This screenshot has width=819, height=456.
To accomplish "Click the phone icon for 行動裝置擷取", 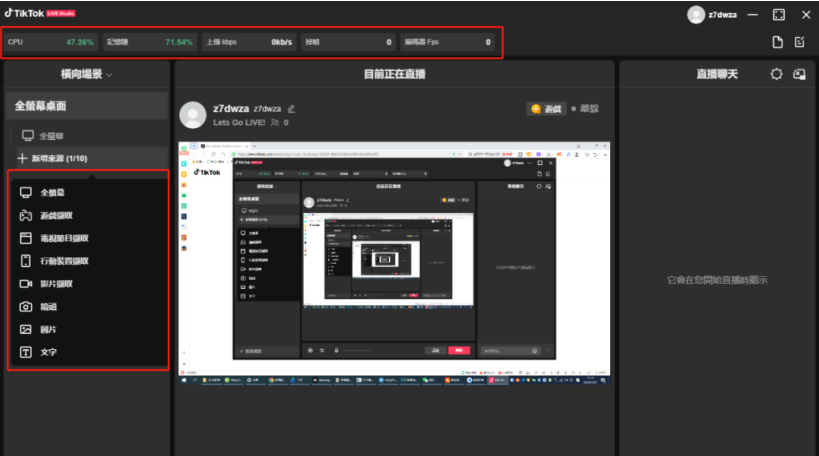I will click(26, 261).
